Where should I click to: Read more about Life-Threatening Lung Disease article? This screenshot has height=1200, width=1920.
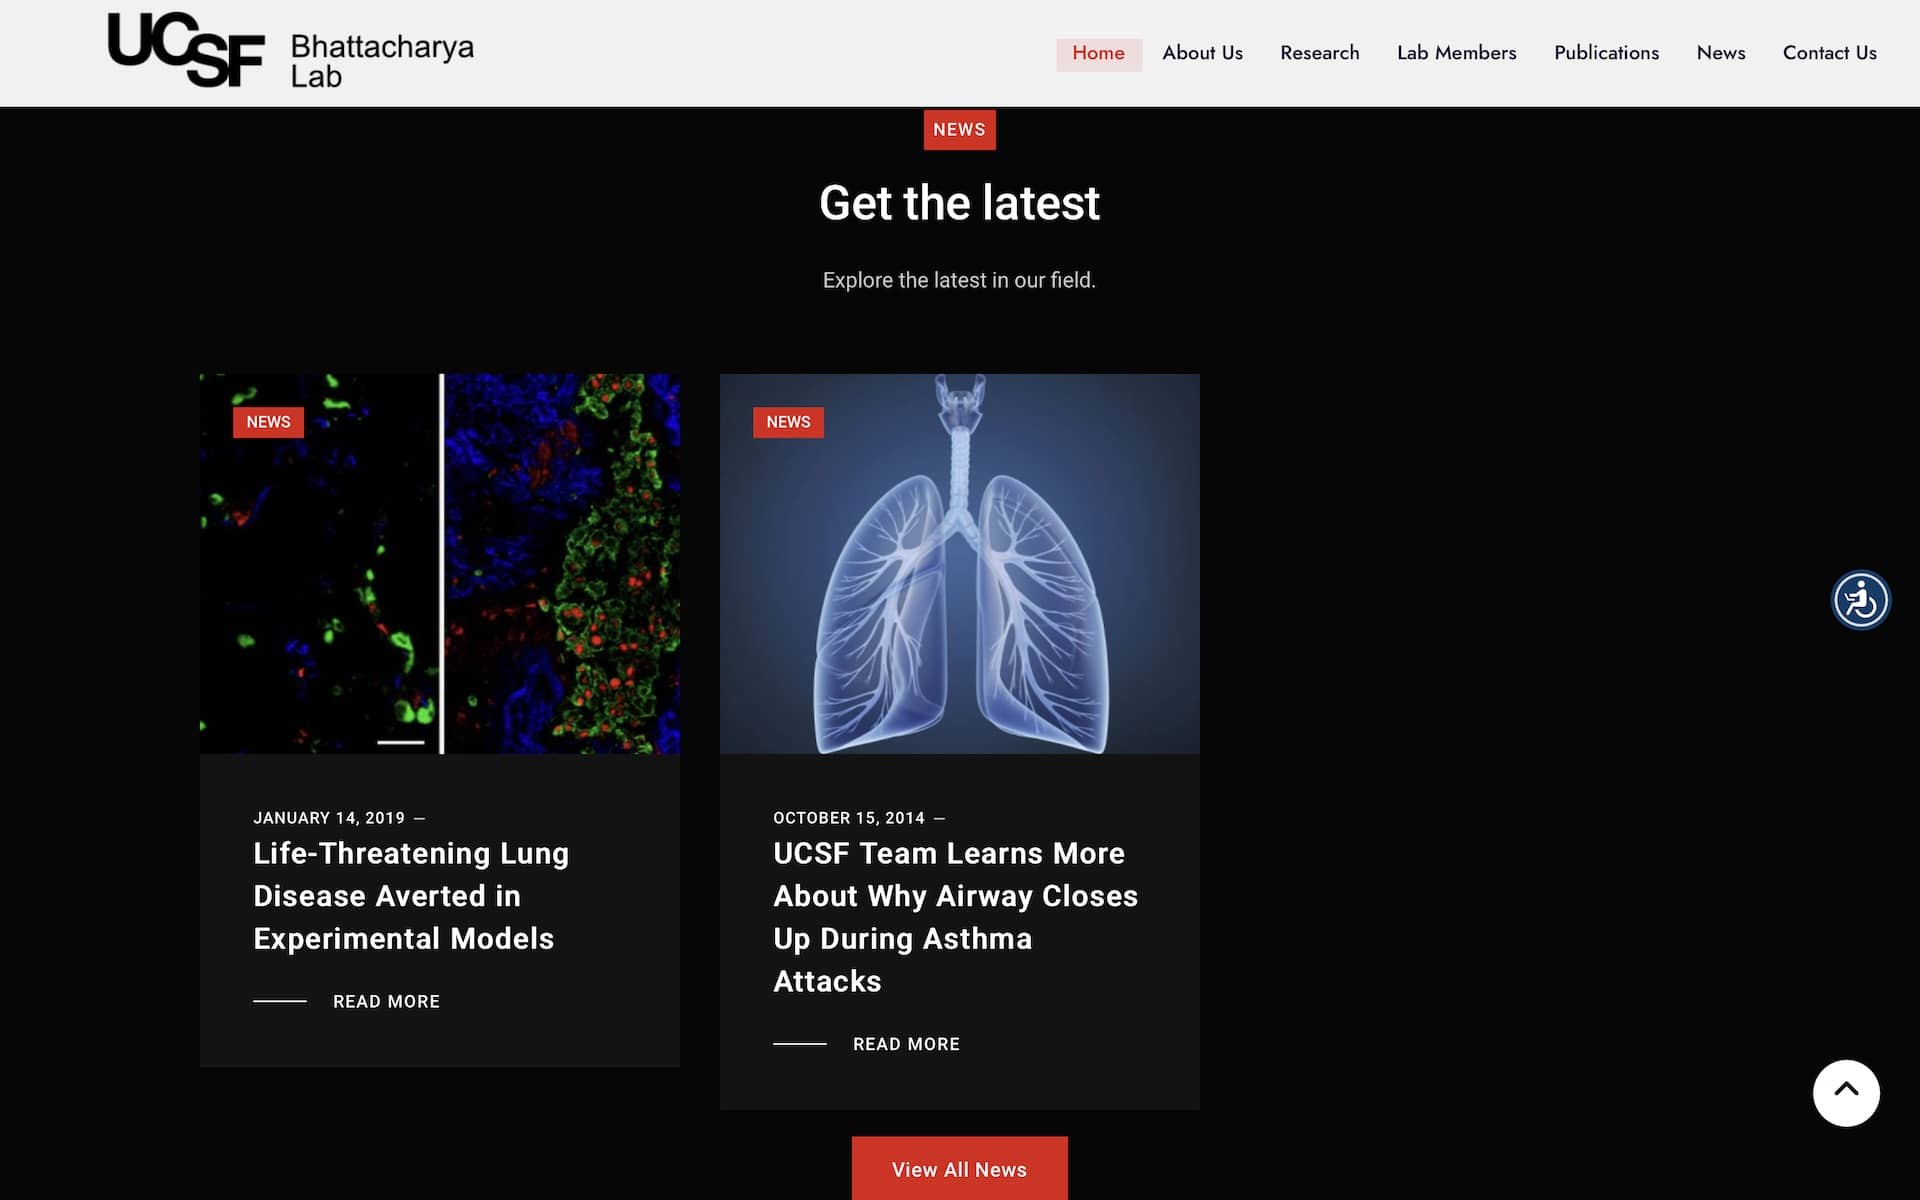point(386,1001)
